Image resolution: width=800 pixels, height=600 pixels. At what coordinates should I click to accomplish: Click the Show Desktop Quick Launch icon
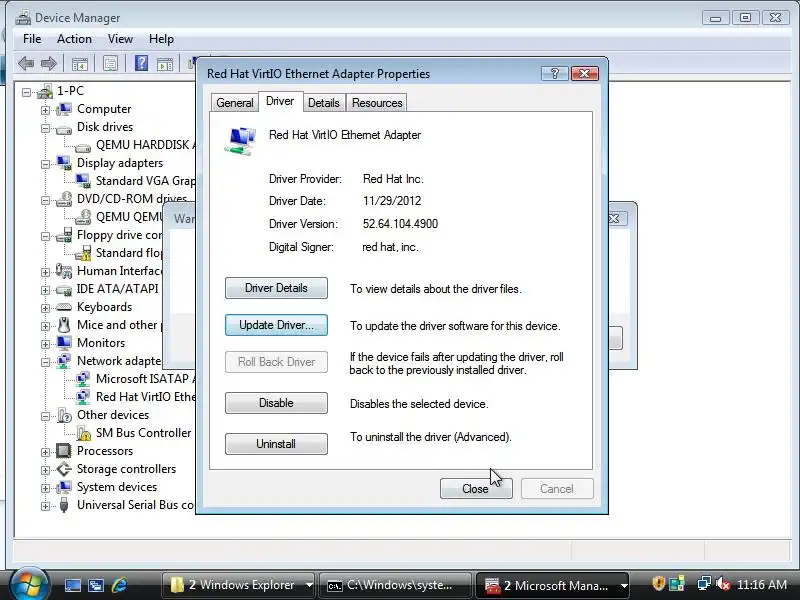pos(72,585)
